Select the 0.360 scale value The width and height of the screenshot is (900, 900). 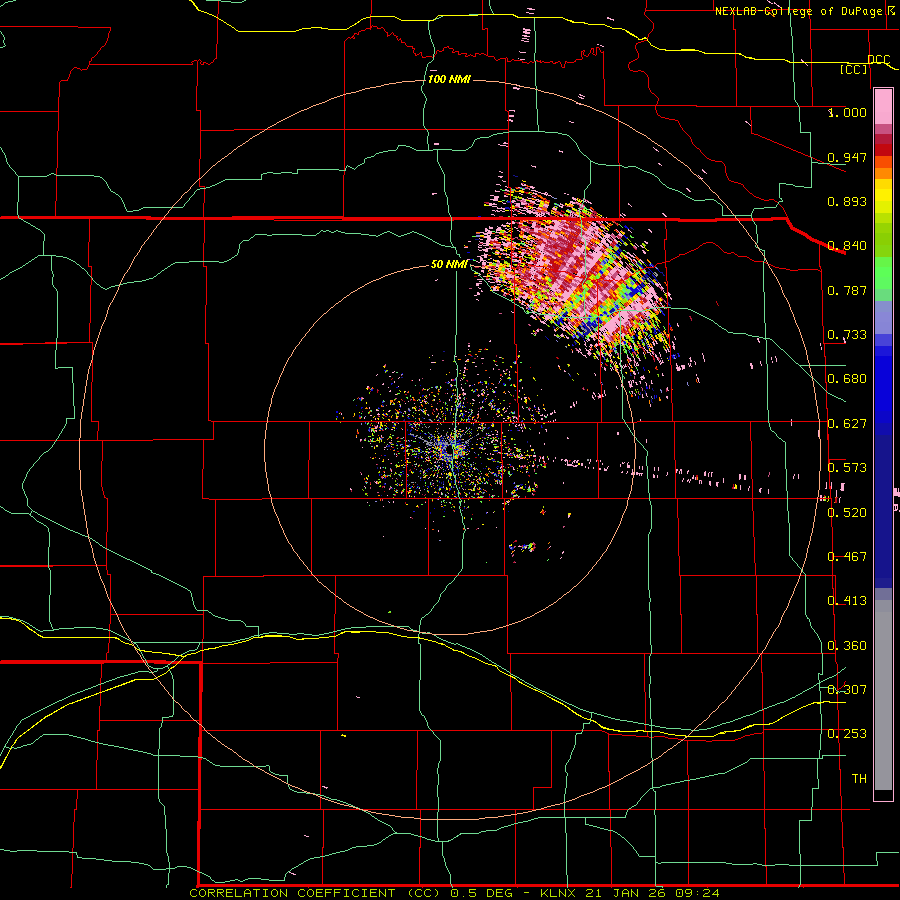point(847,645)
